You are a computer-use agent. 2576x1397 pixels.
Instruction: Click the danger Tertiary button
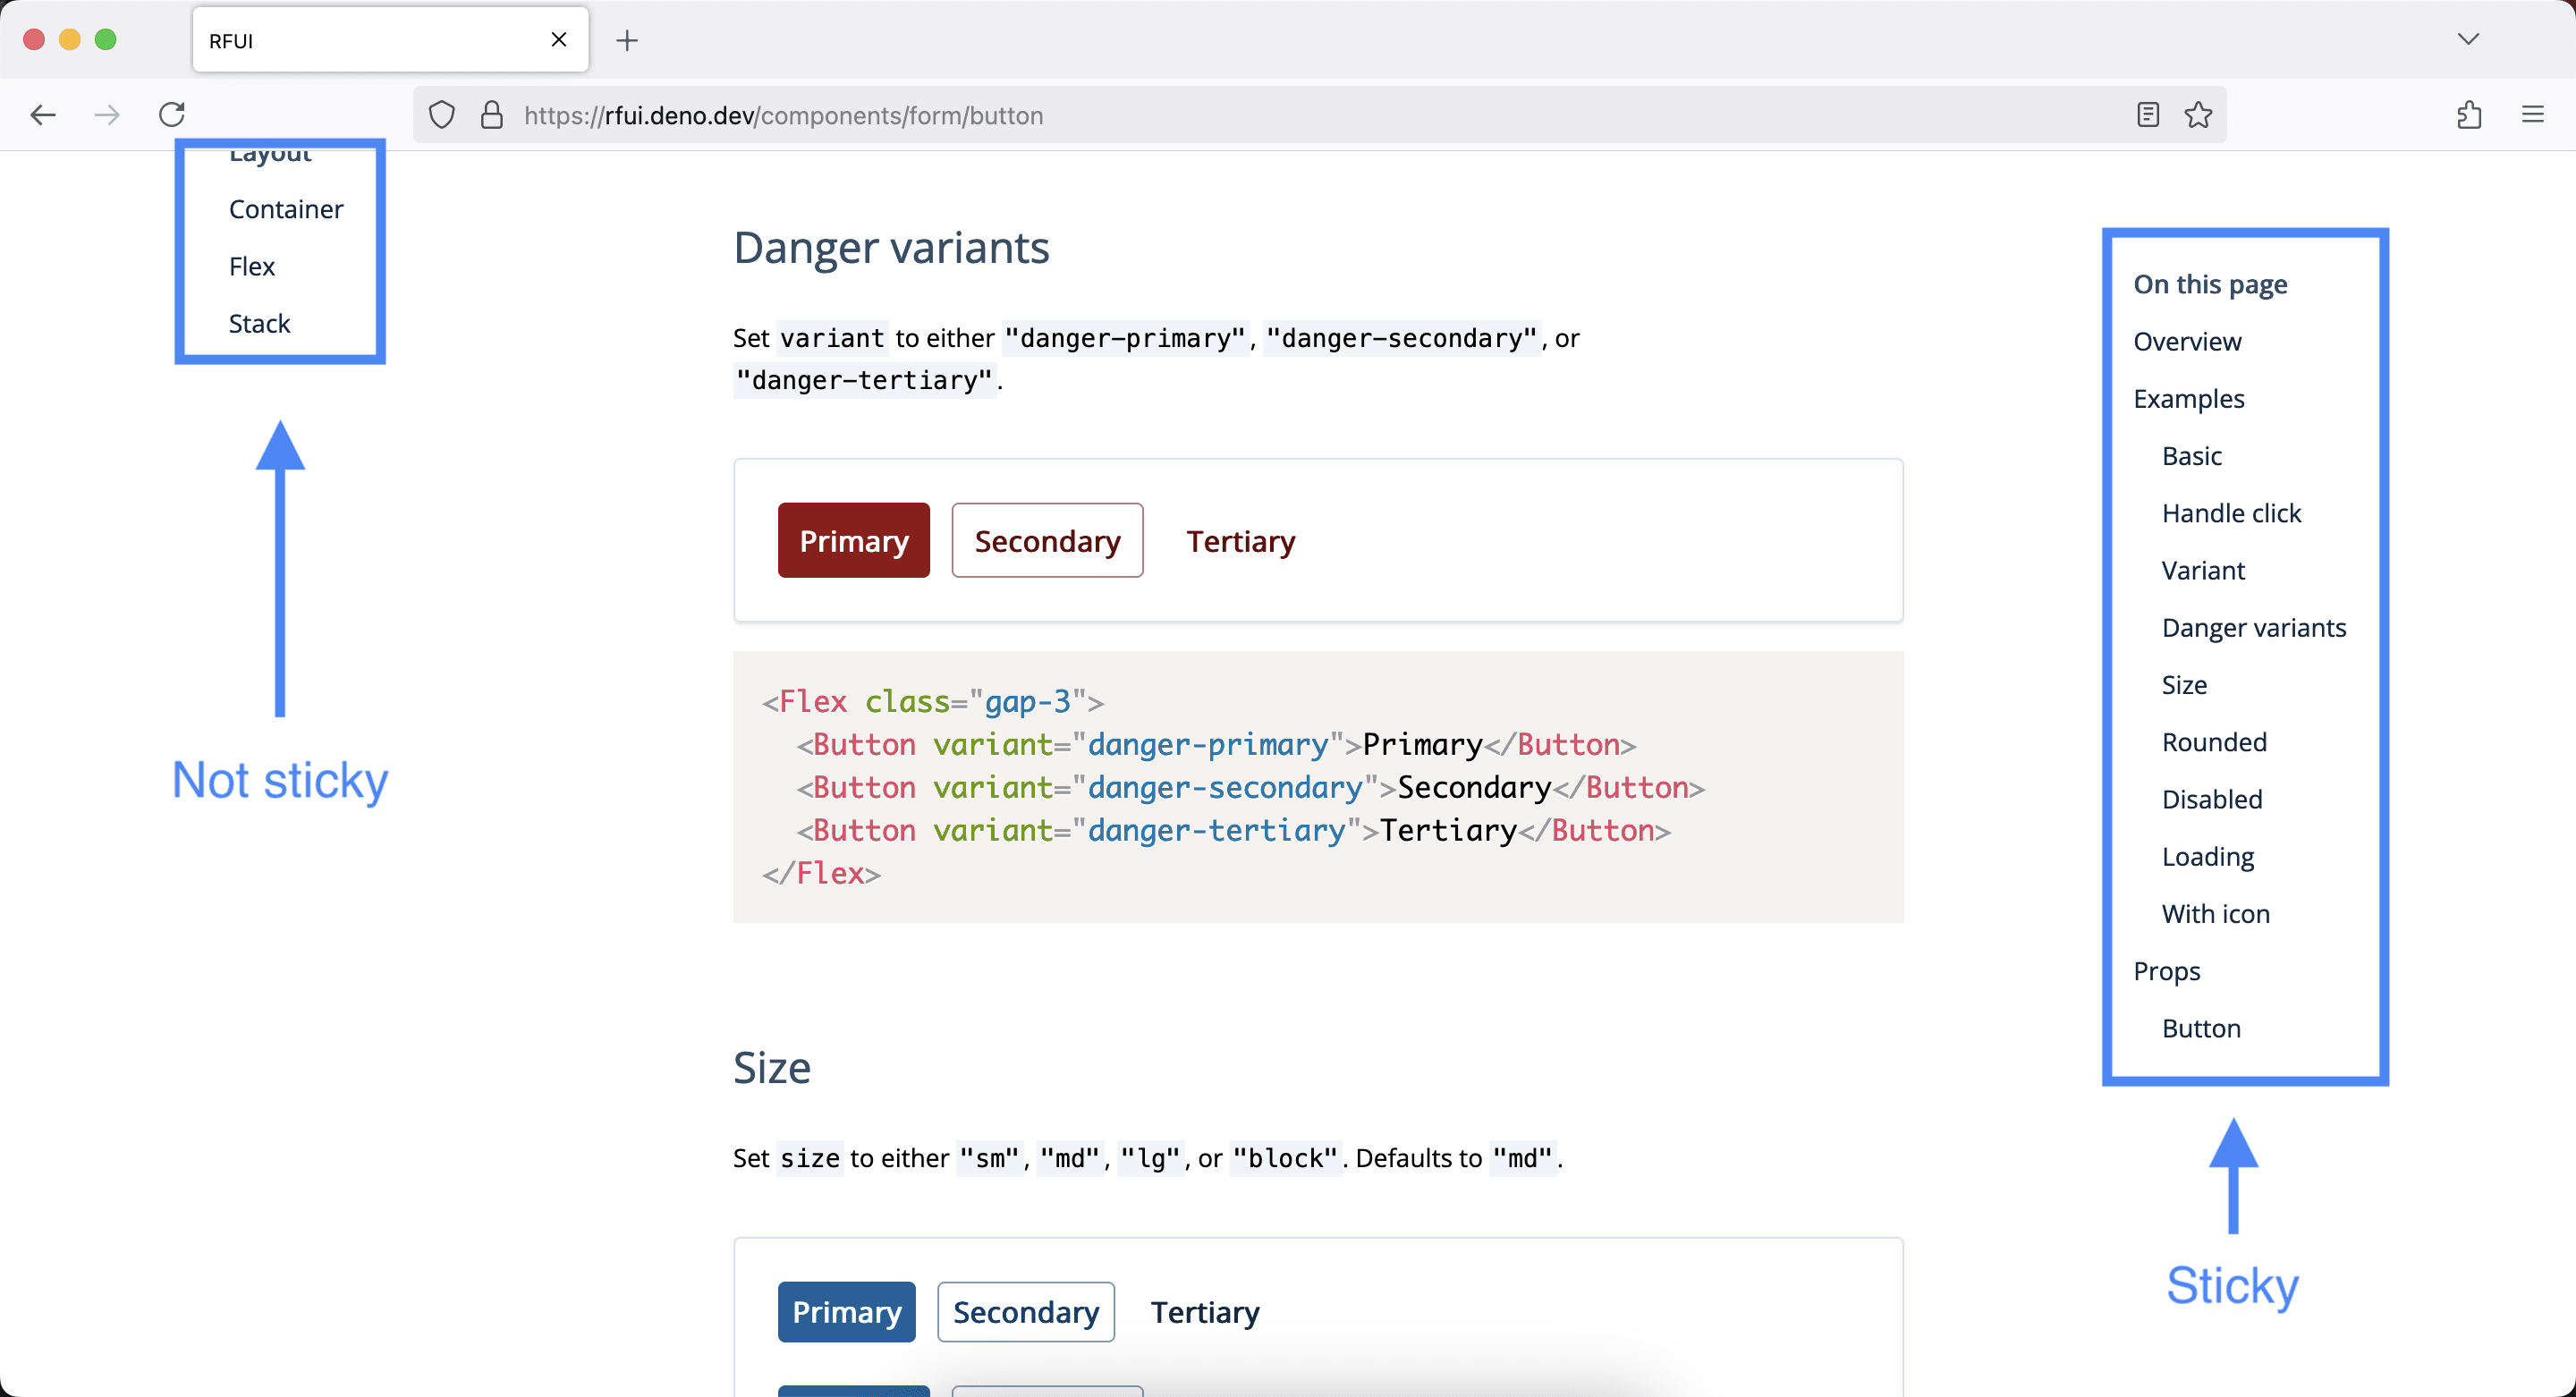[1241, 540]
